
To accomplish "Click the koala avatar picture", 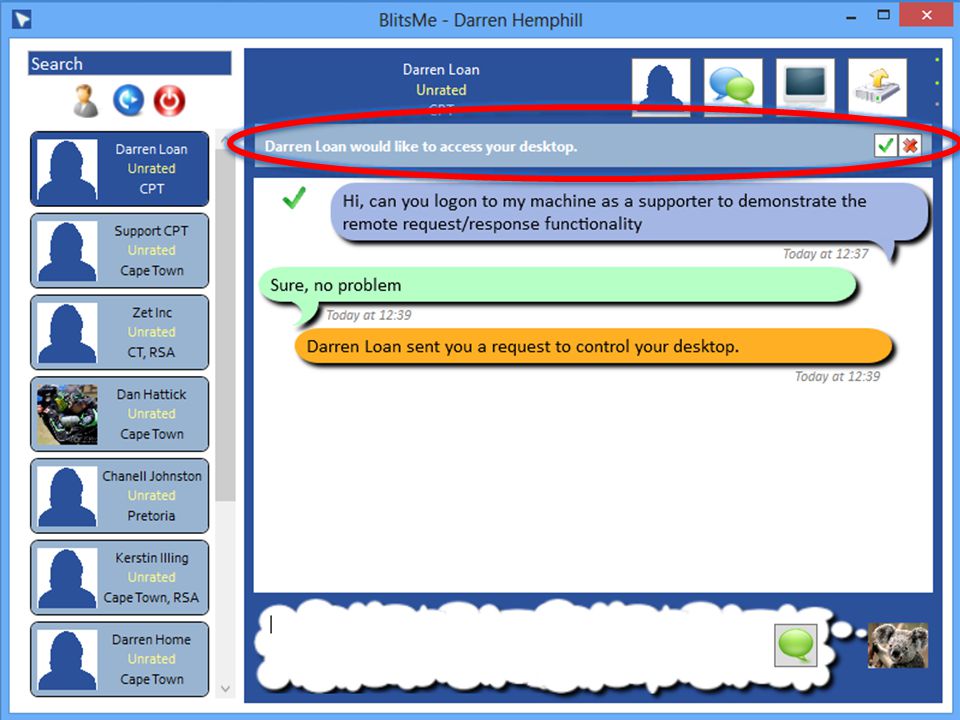I will pyautogui.click(x=898, y=645).
